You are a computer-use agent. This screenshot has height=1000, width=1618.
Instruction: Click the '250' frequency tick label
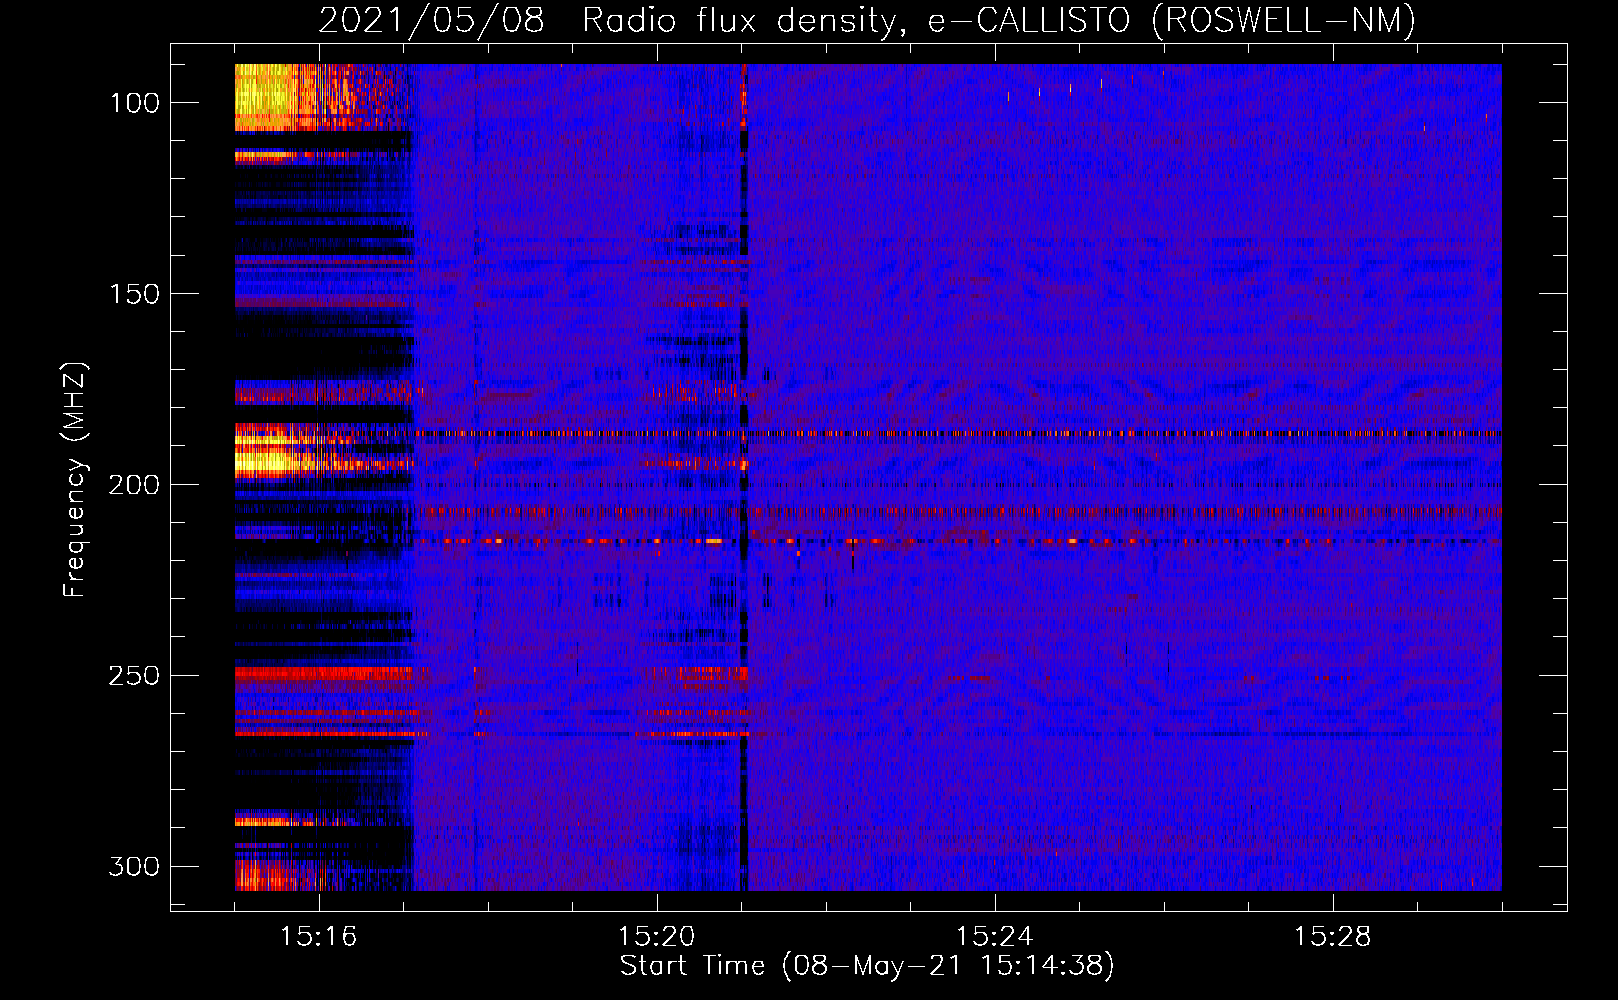pyautogui.click(x=133, y=676)
